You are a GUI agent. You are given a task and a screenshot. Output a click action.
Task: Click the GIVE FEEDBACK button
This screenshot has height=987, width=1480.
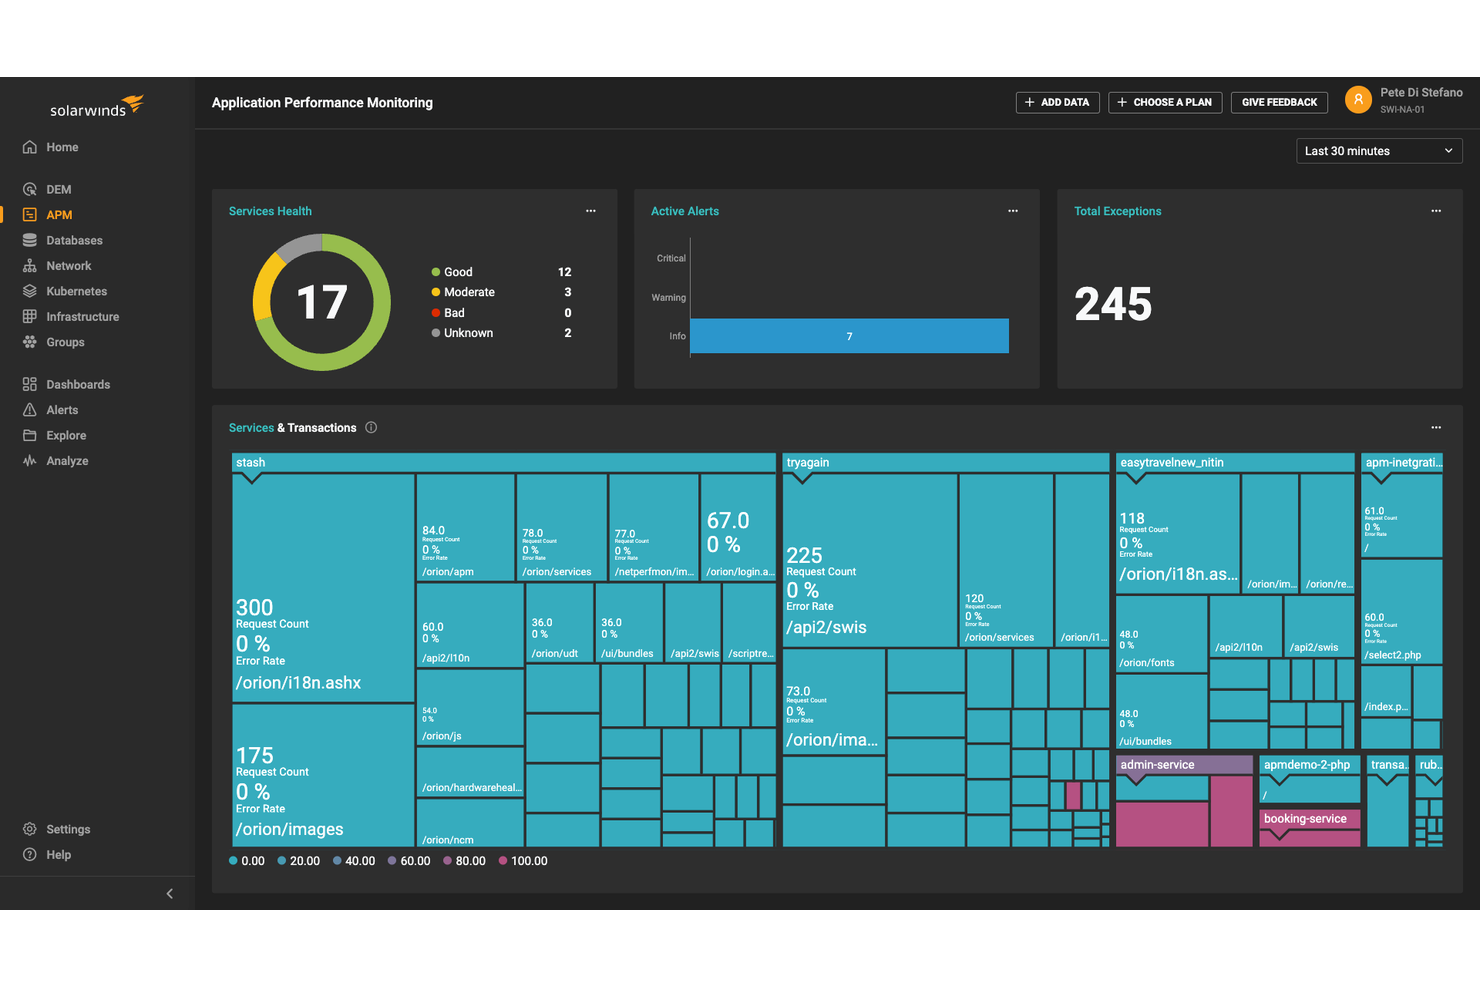(x=1279, y=102)
